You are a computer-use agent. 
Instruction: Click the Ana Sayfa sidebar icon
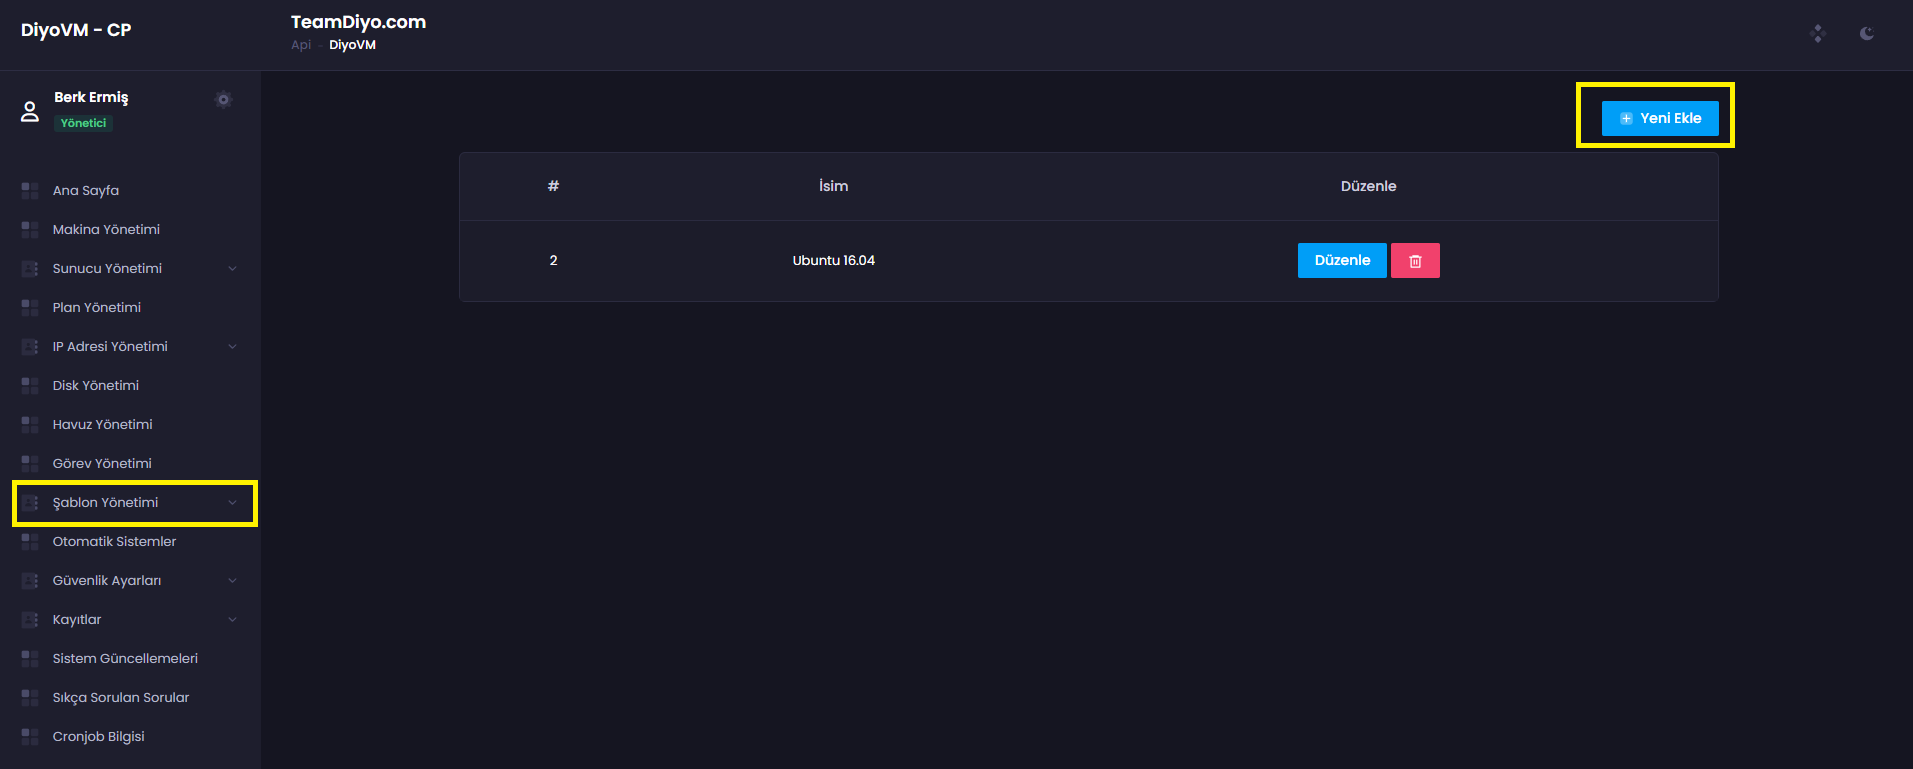(x=30, y=190)
